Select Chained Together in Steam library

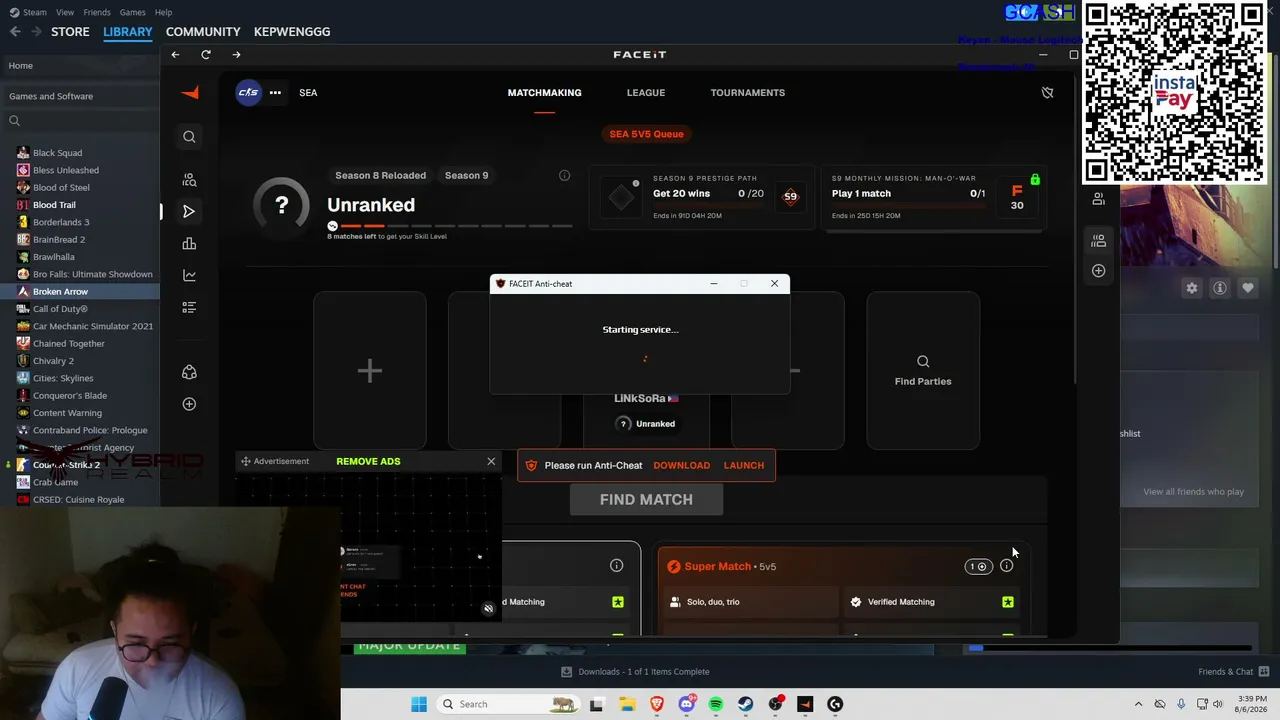80,344
